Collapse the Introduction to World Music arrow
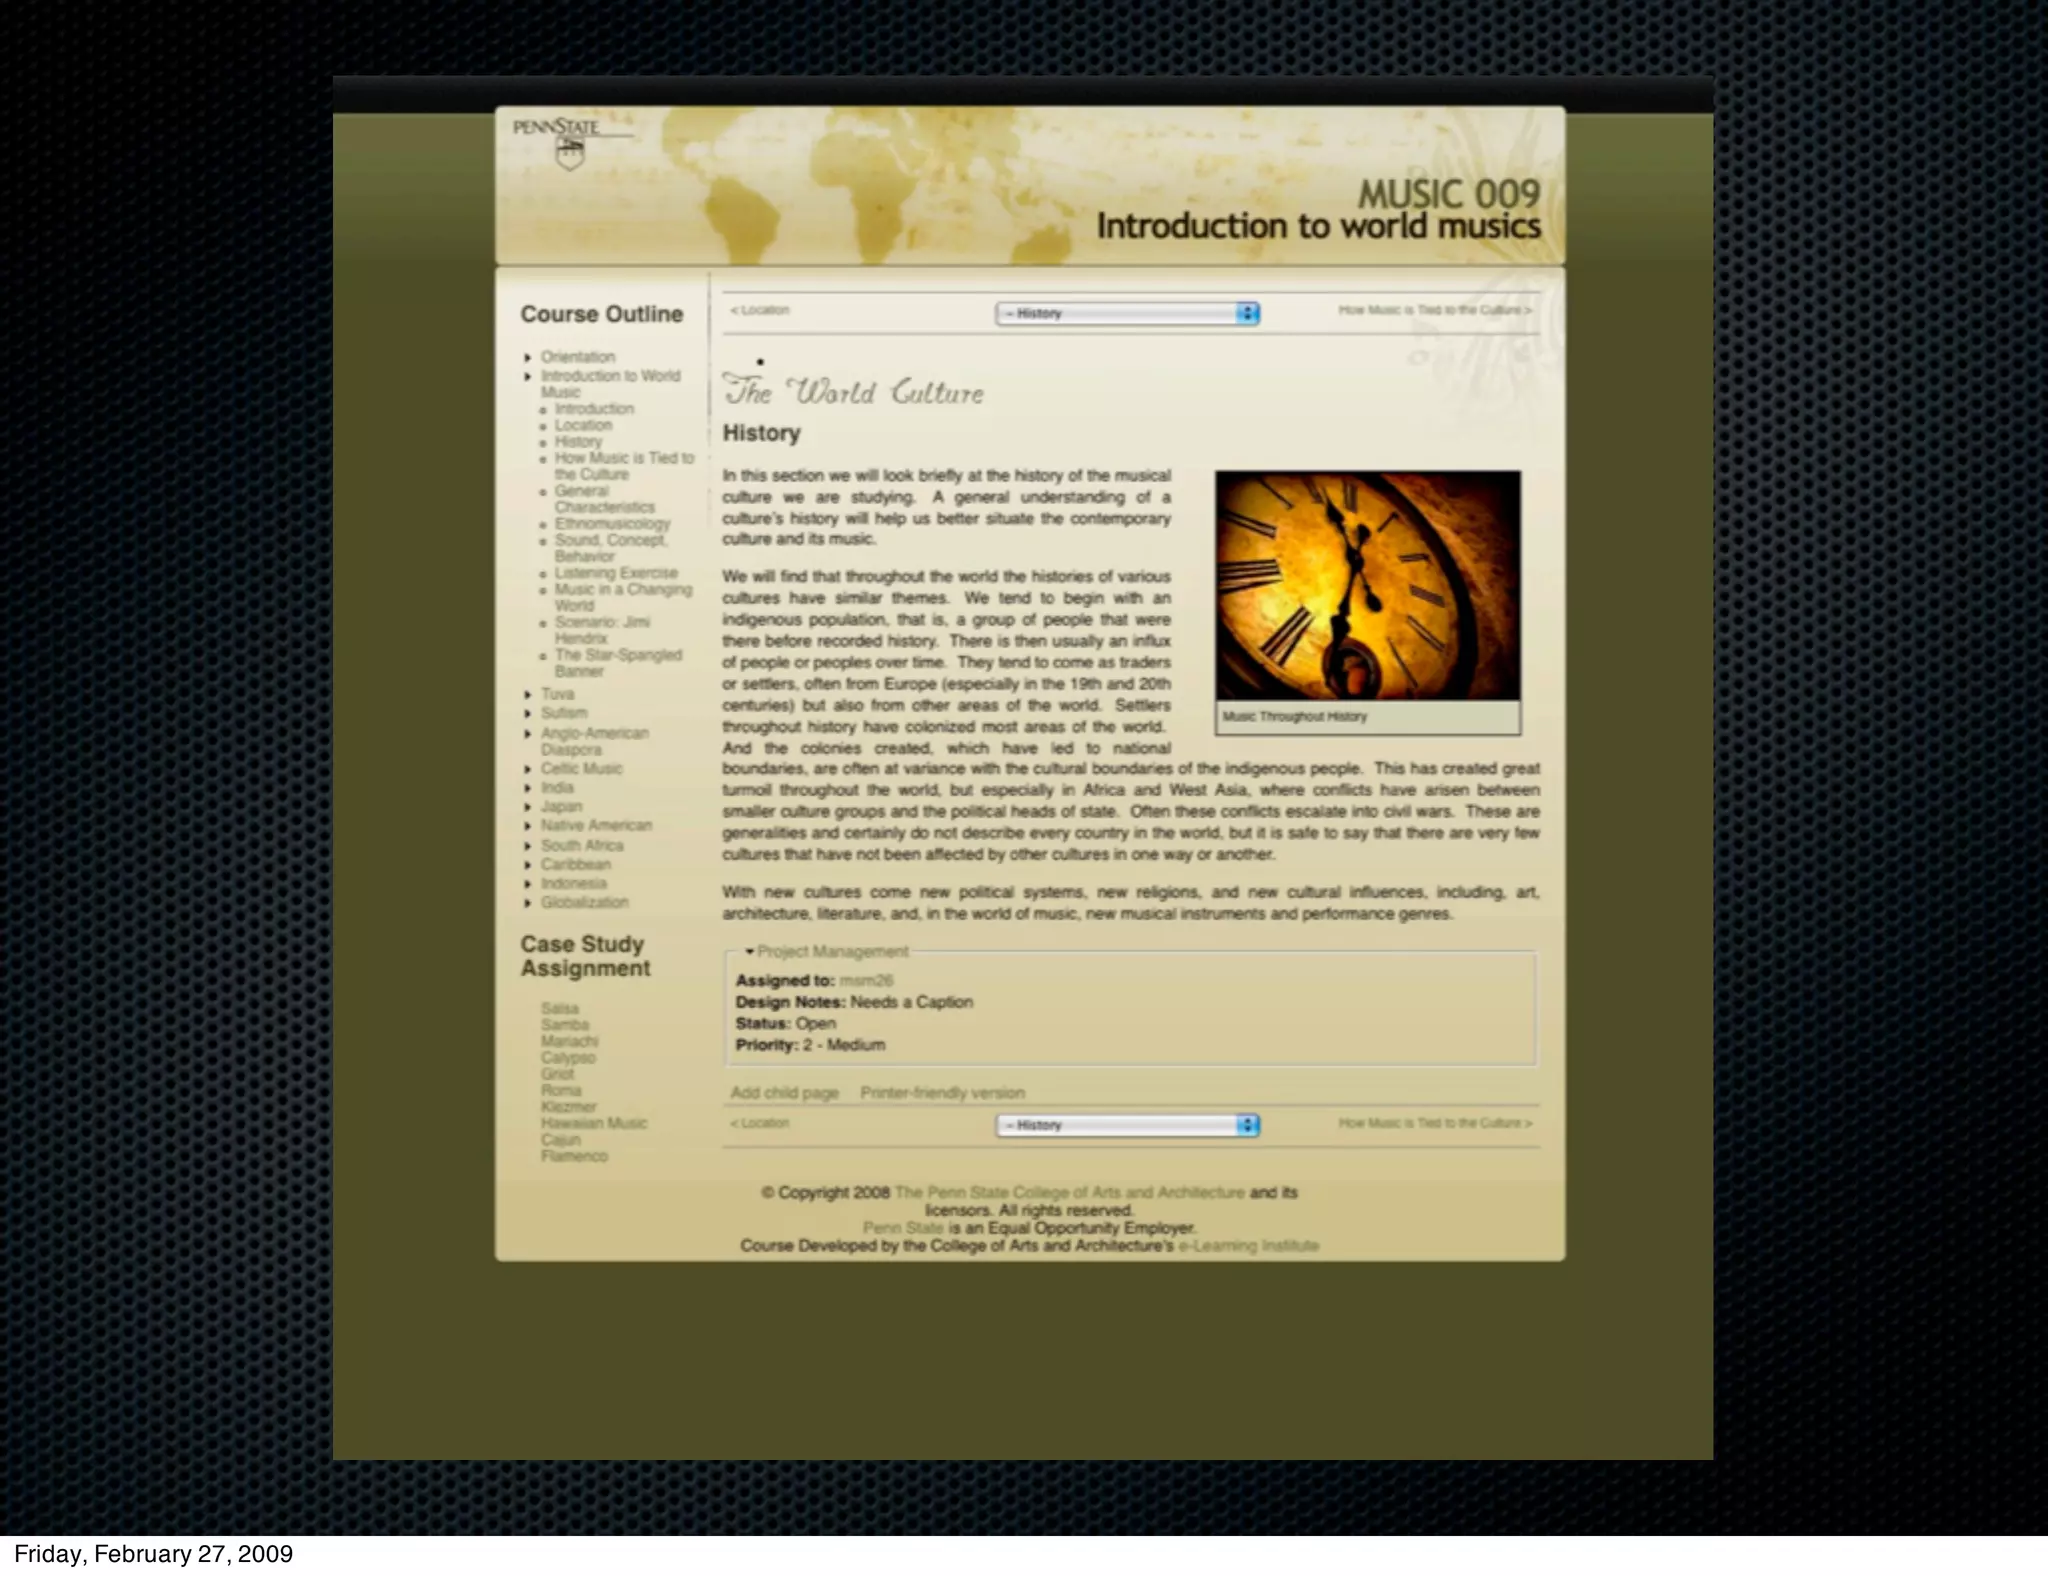This screenshot has height=1576, width=2048. (528, 377)
